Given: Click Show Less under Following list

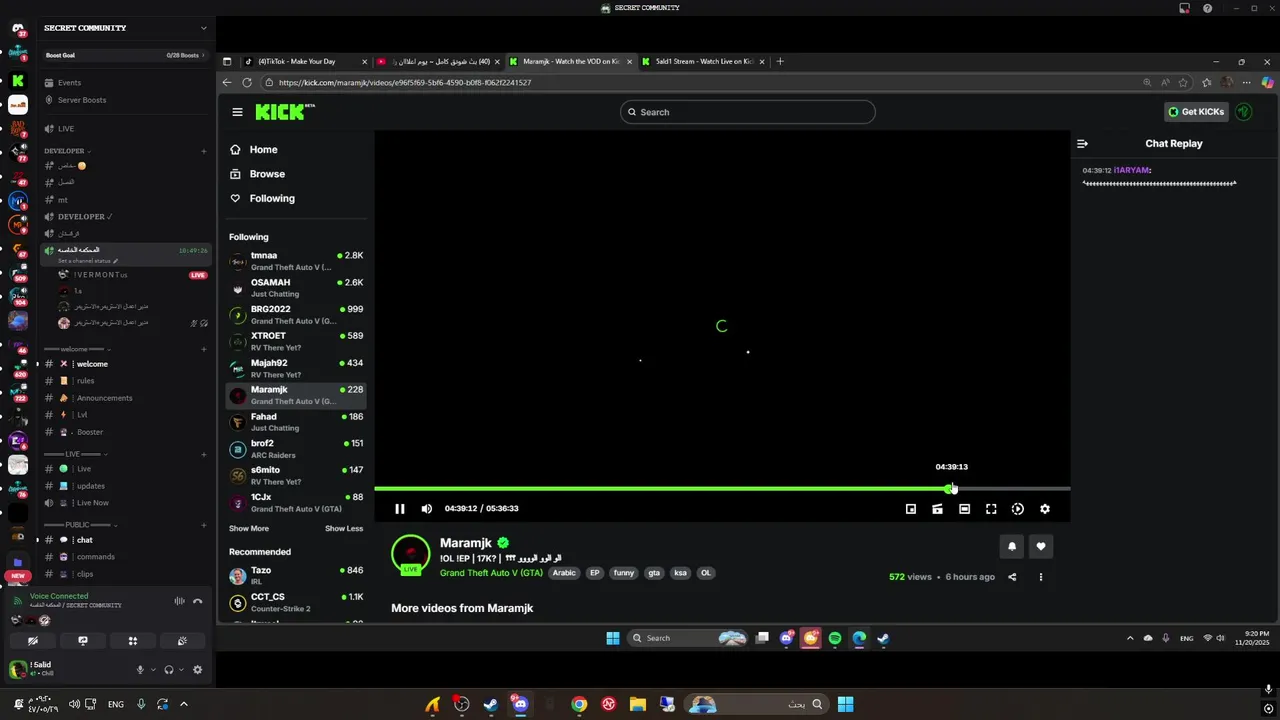Looking at the screenshot, I should click(344, 529).
